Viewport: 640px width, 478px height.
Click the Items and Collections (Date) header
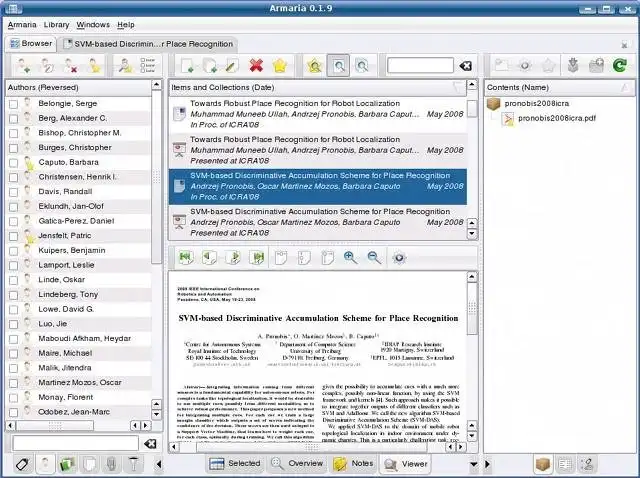(x=318, y=87)
